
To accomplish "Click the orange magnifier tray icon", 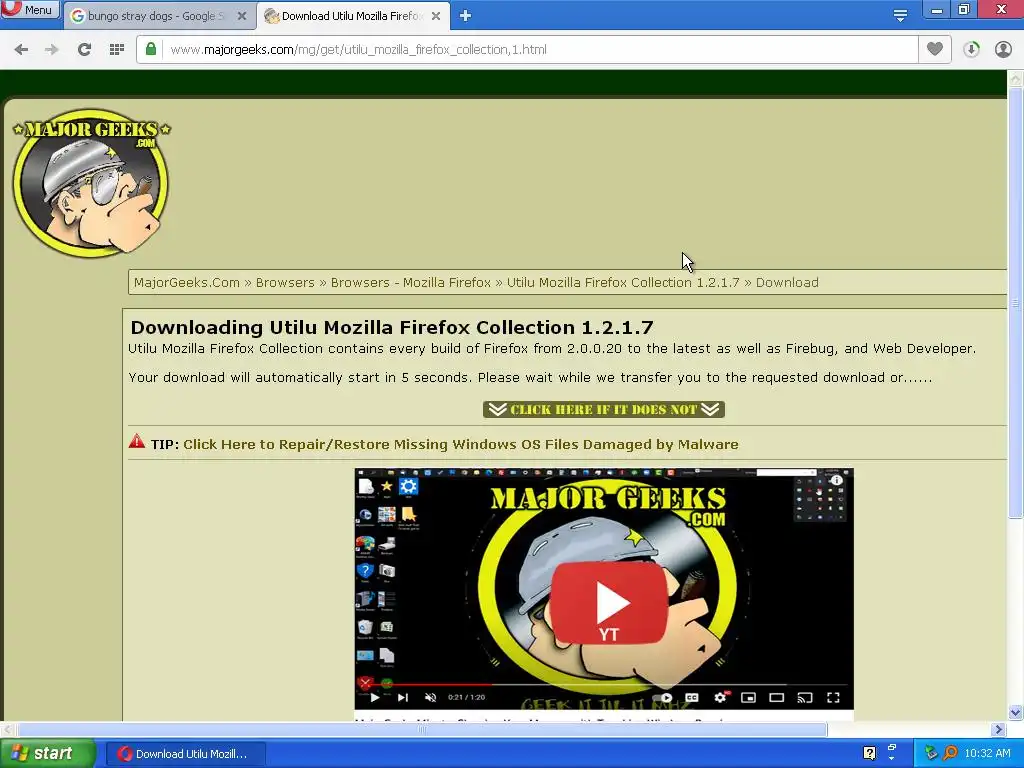I will (x=950, y=753).
